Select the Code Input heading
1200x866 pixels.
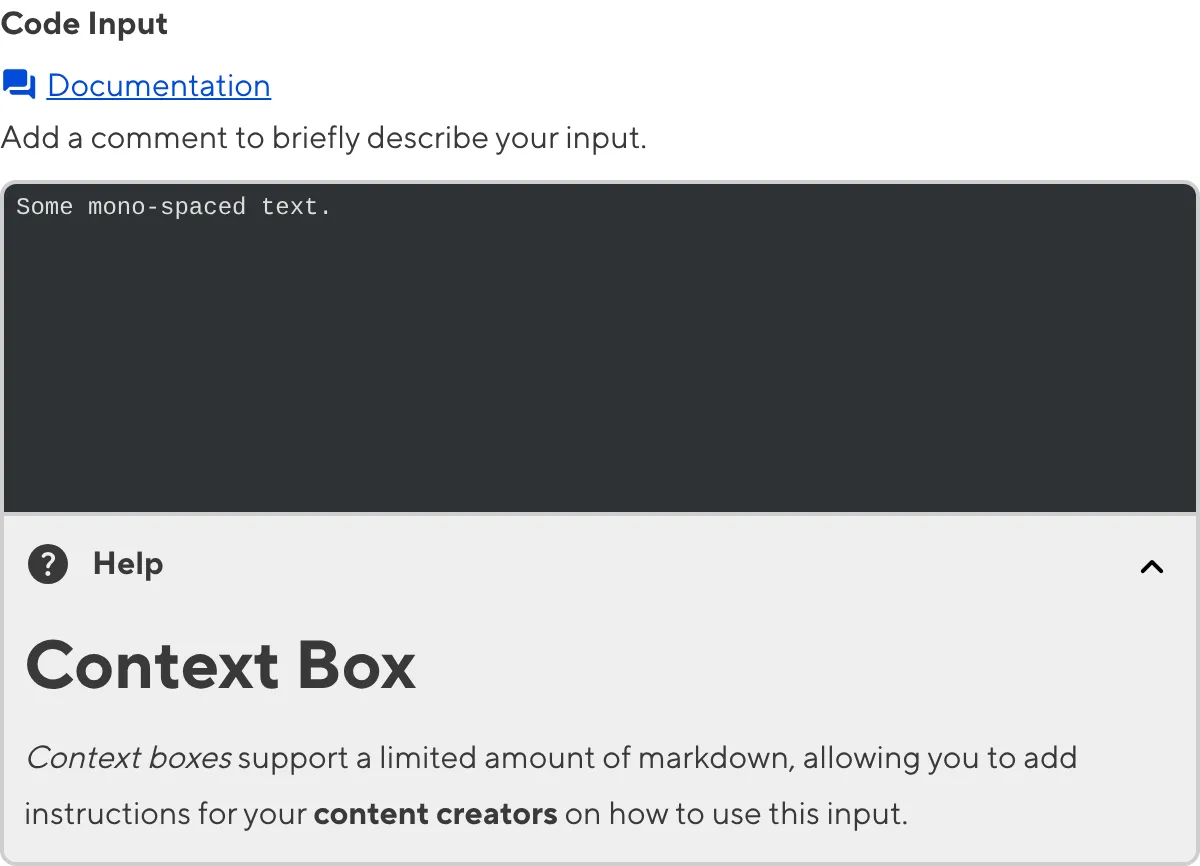[x=84, y=24]
